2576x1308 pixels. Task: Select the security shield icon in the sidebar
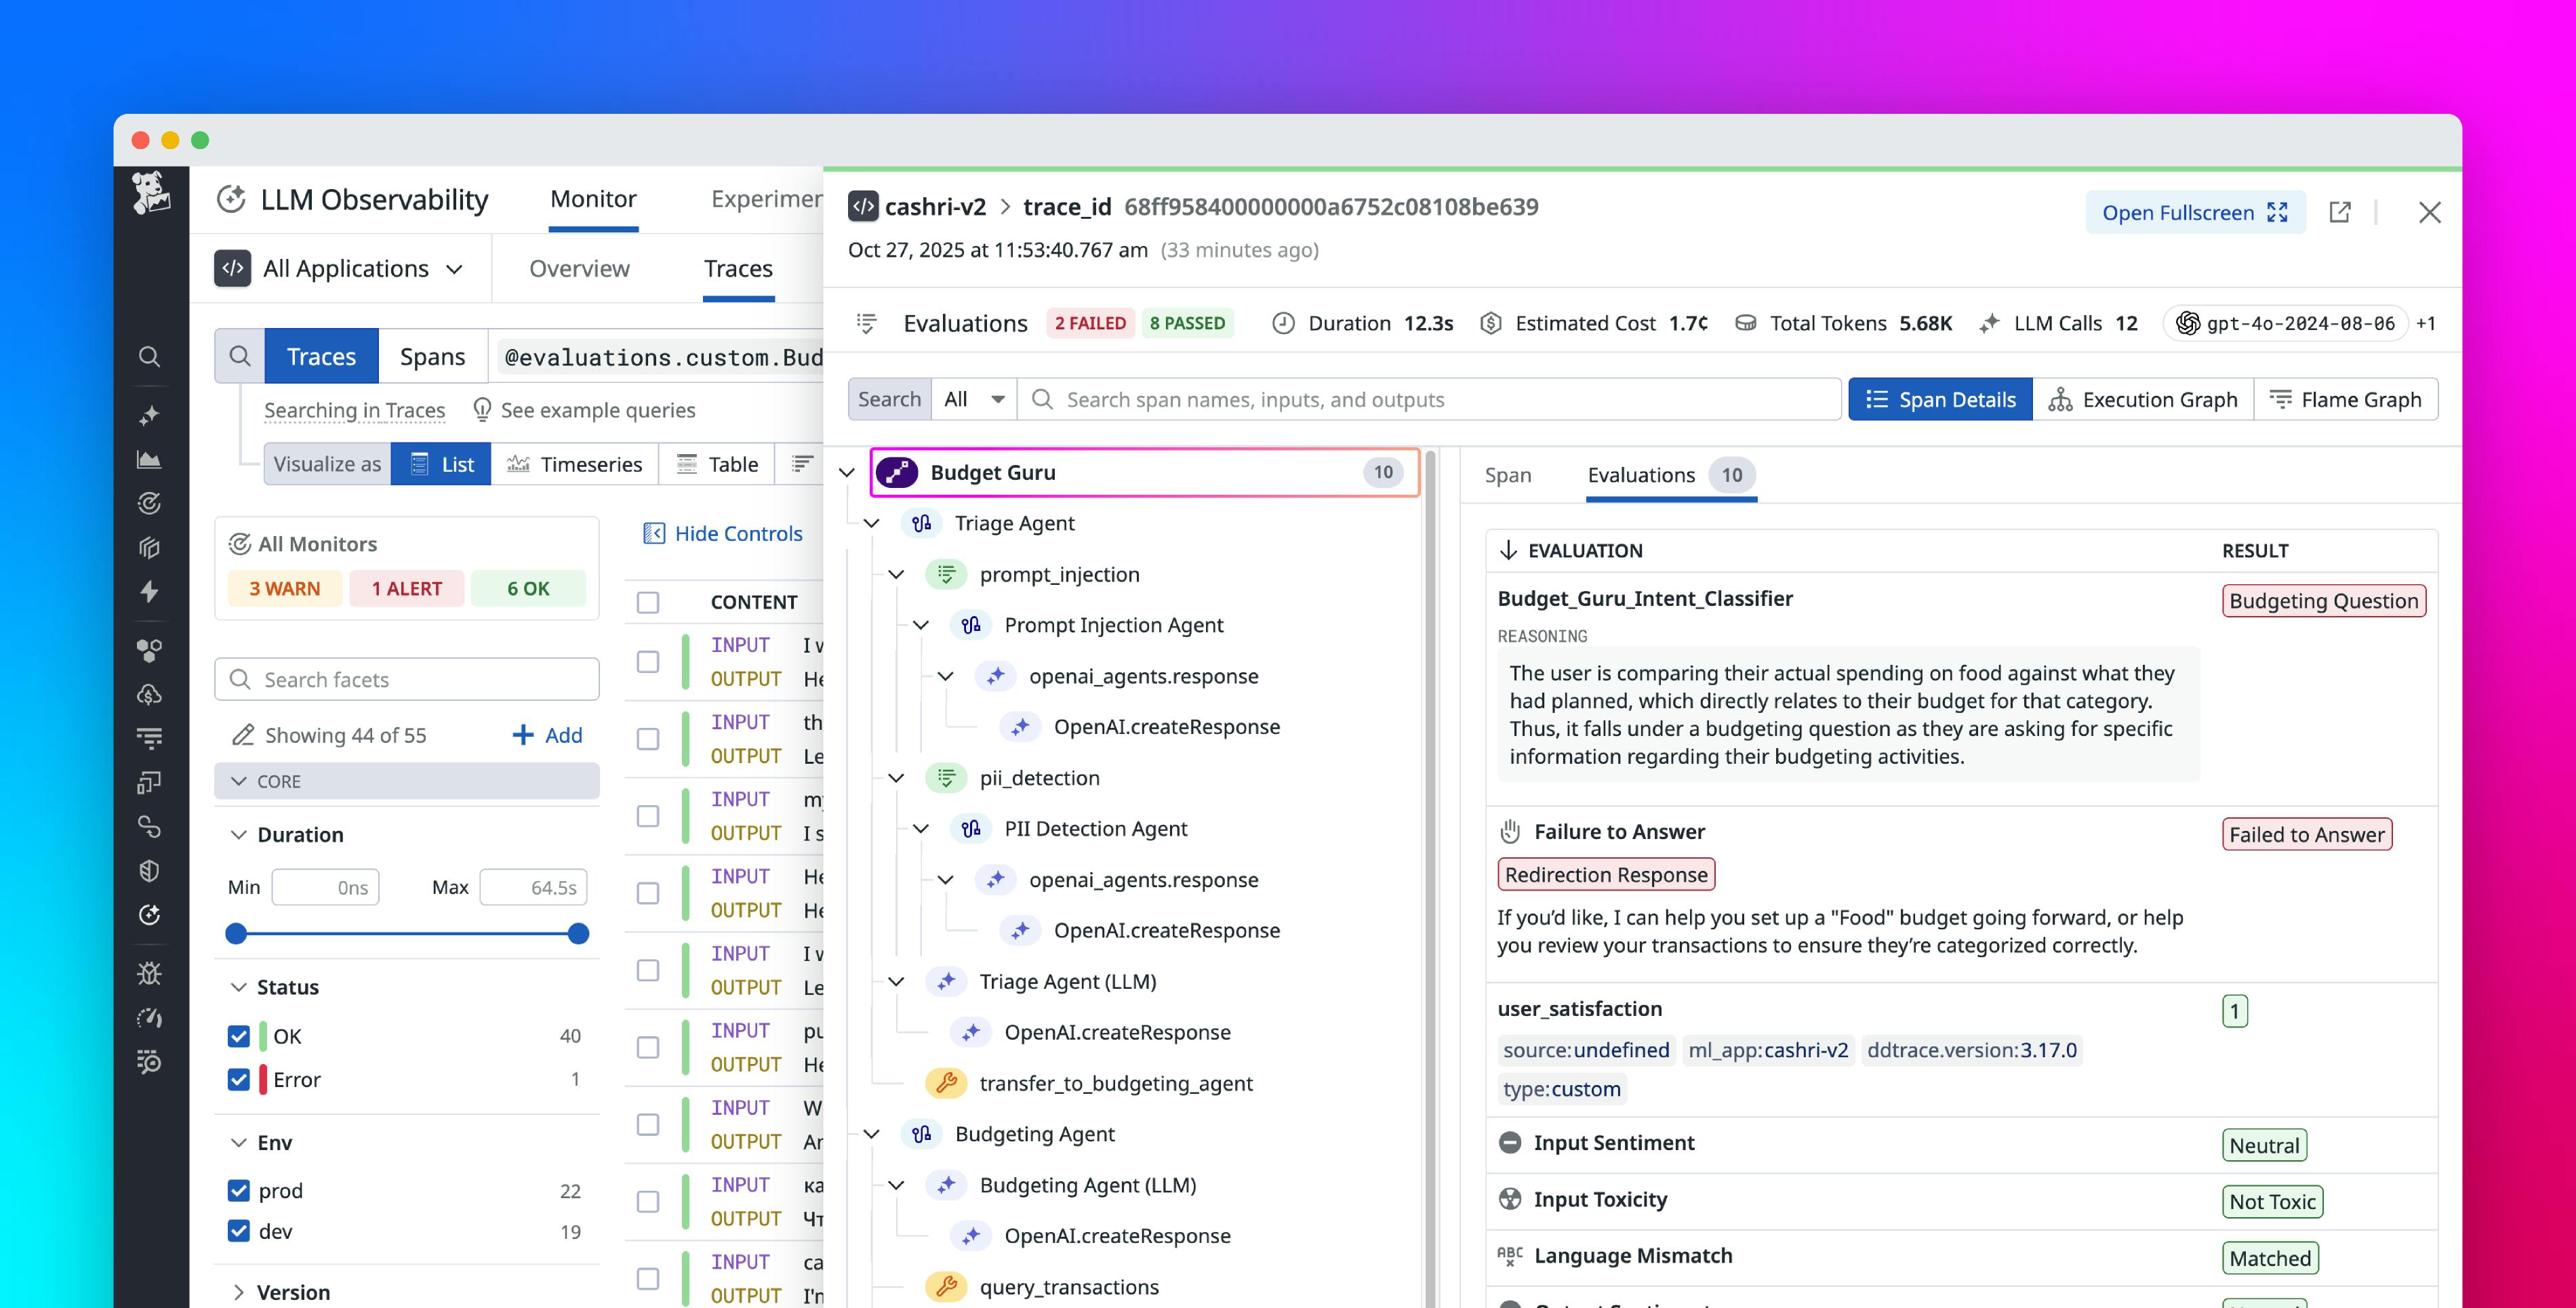[149, 871]
